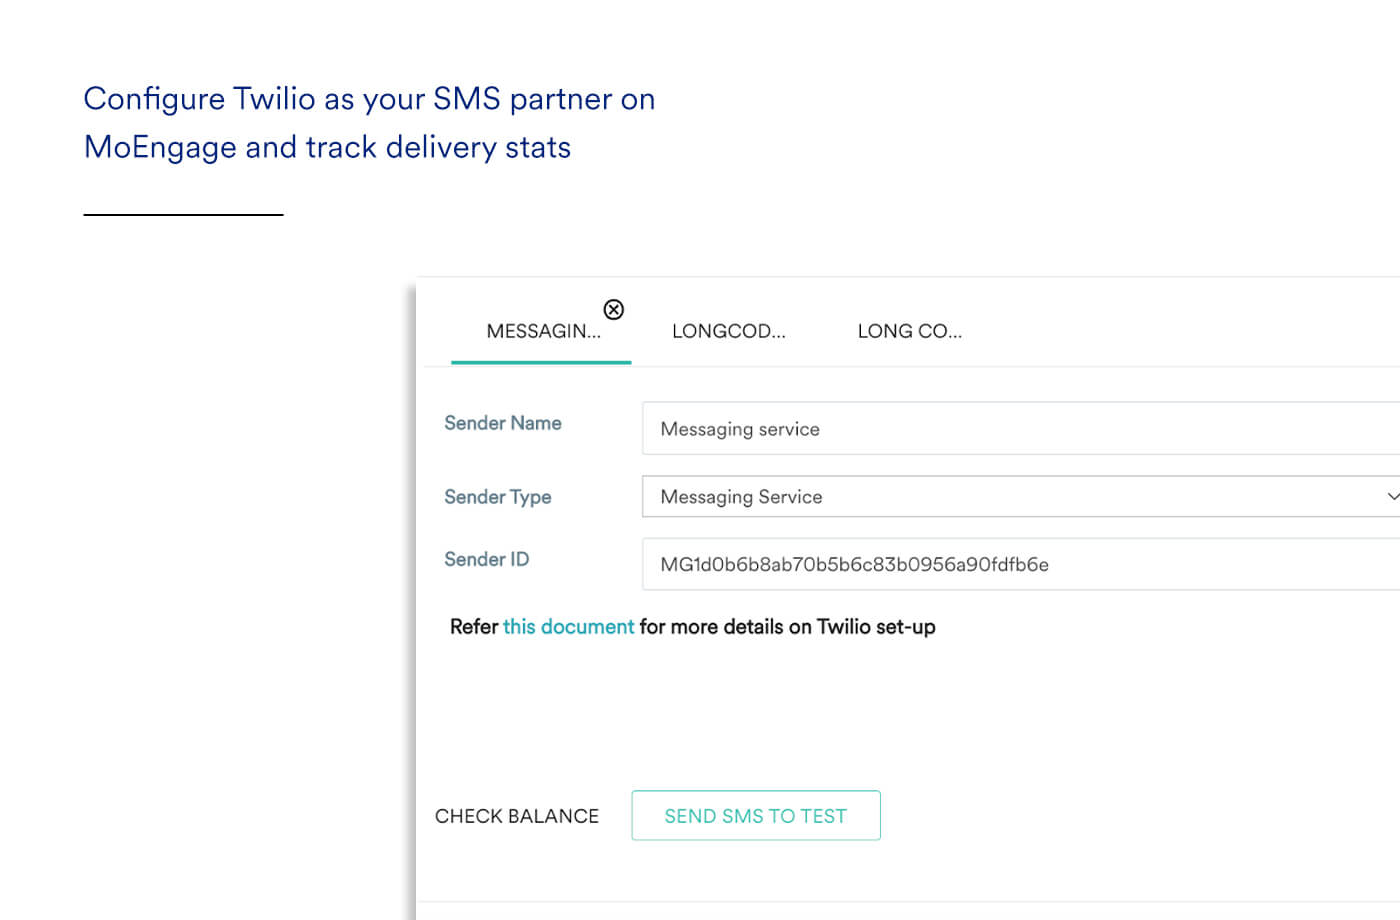Viewport: 1400px width, 920px height.
Task: Click the 'Configure Twilio as your SMS partner' heading
Action: pyautogui.click(x=369, y=123)
